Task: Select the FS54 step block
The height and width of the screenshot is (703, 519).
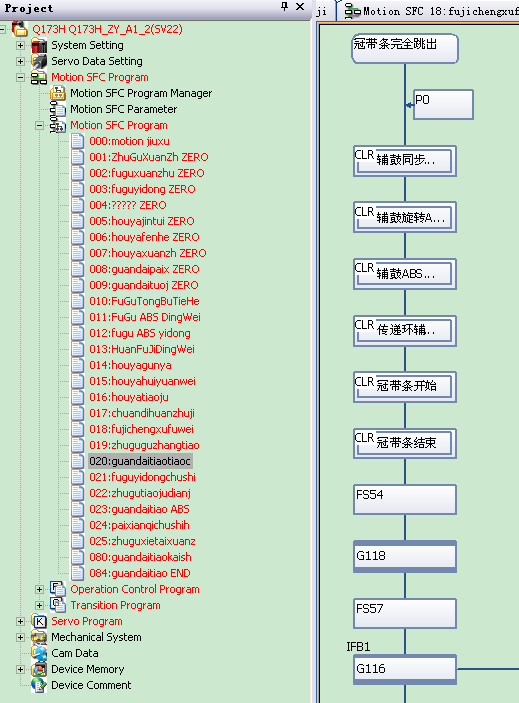Action: click(x=405, y=499)
